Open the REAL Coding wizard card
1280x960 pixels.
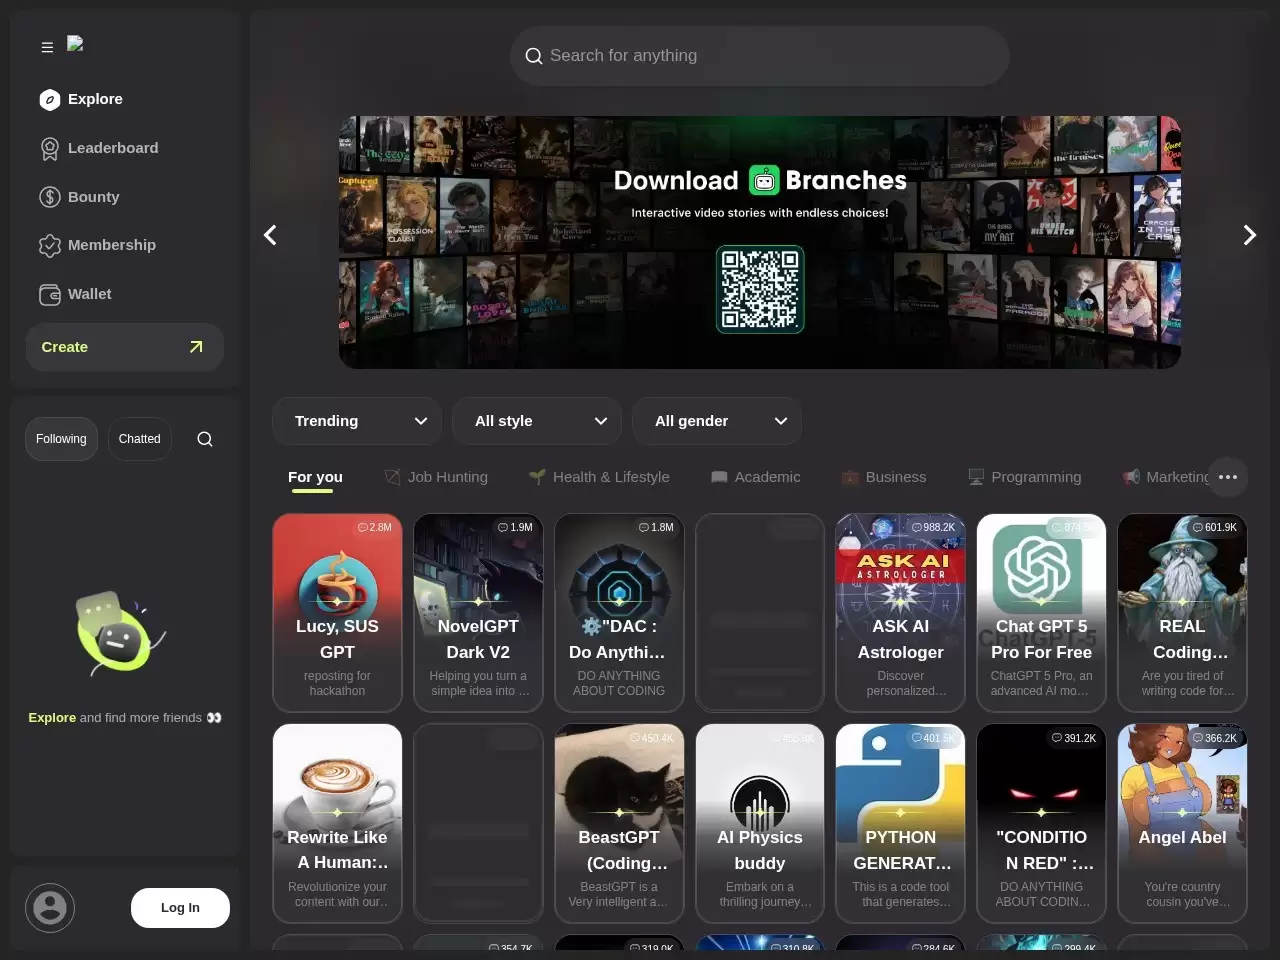point(1183,613)
